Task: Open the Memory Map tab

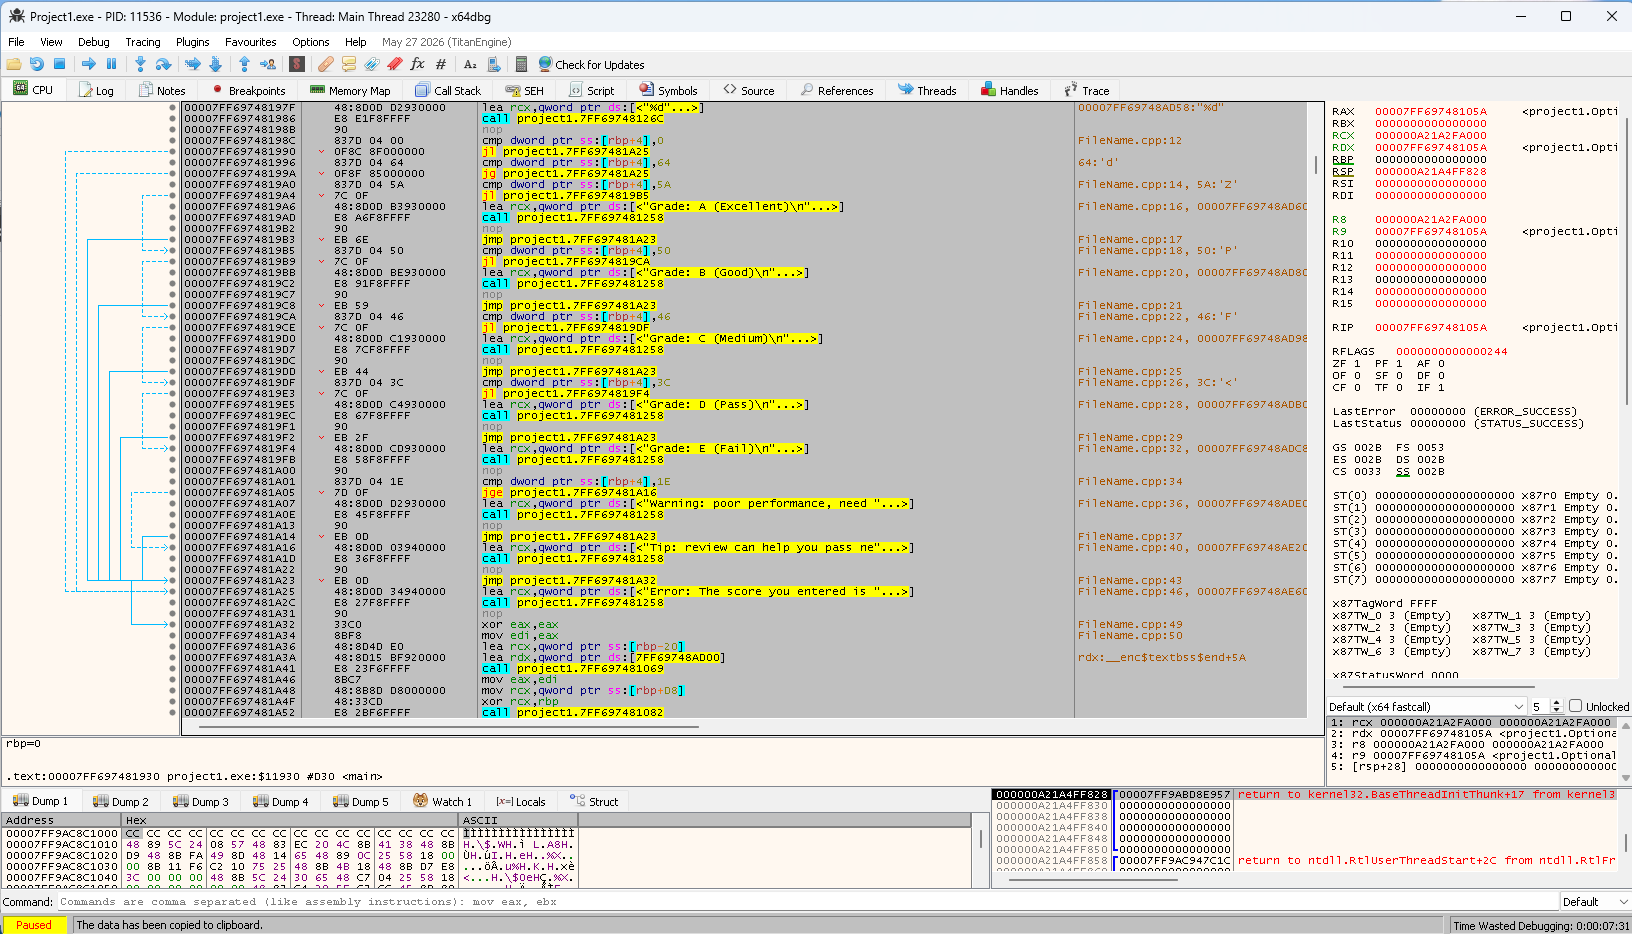Action: click(350, 90)
